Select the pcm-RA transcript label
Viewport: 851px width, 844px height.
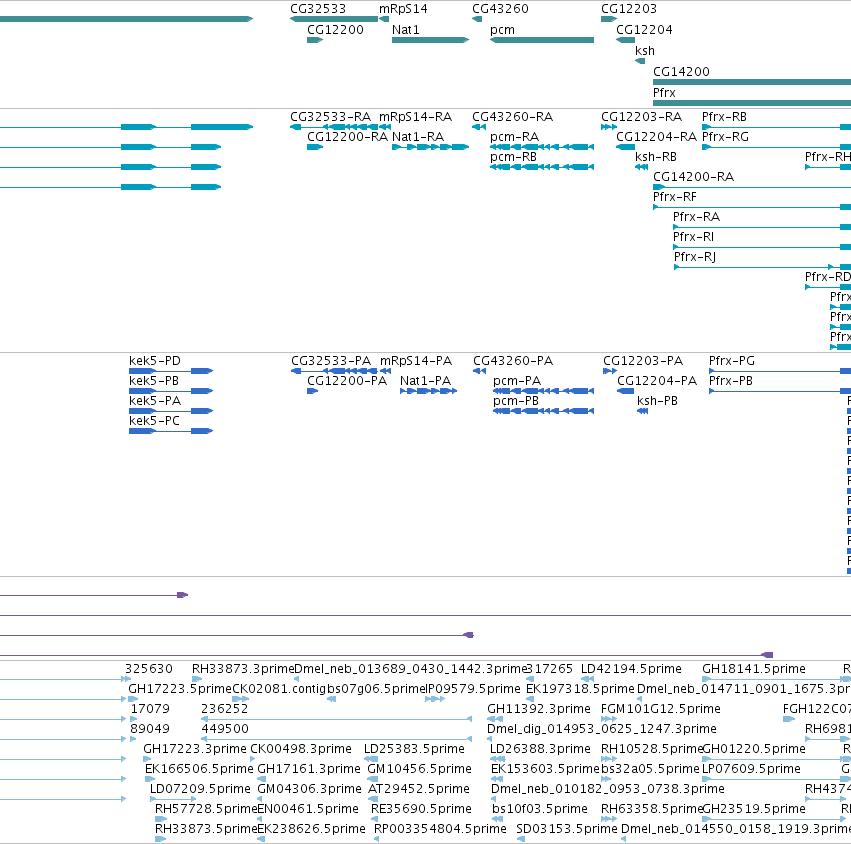pyautogui.click(x=515, y=137)
